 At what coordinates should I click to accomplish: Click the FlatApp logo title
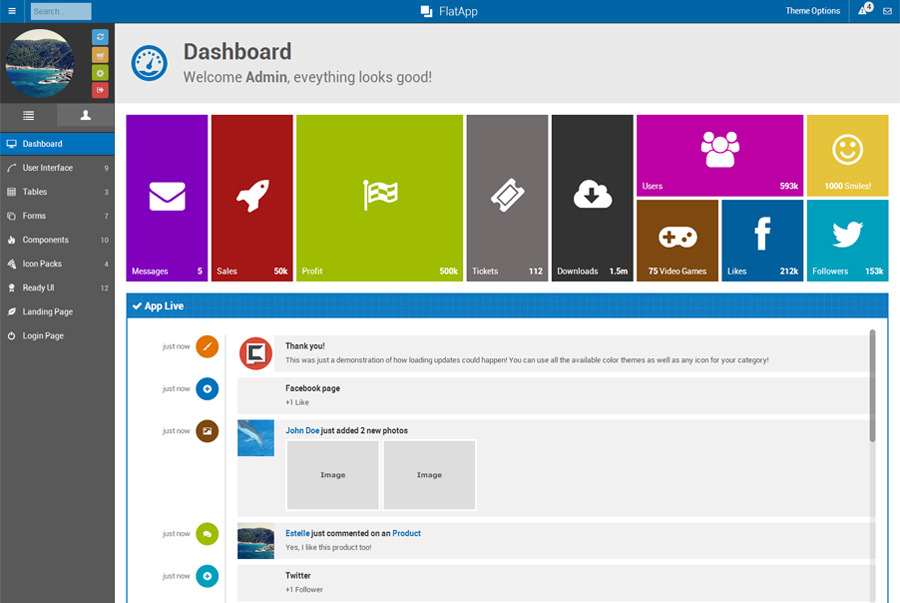point(449,11)
